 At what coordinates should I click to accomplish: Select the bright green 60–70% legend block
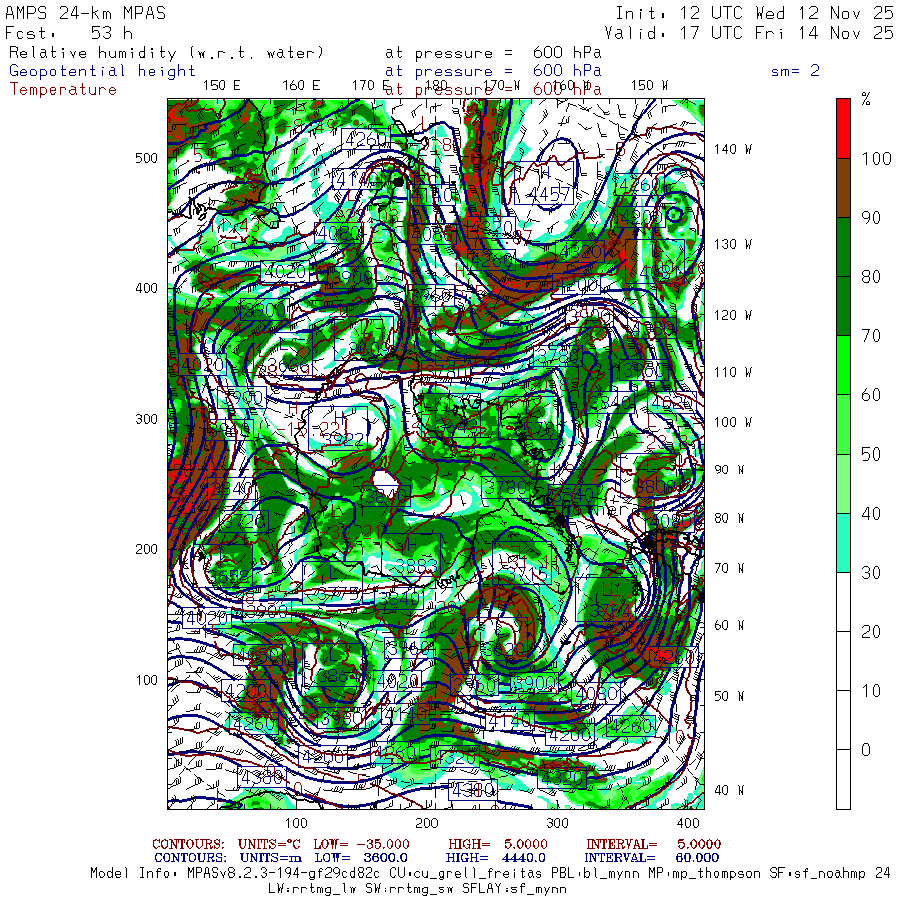click(x=843, y=365)
